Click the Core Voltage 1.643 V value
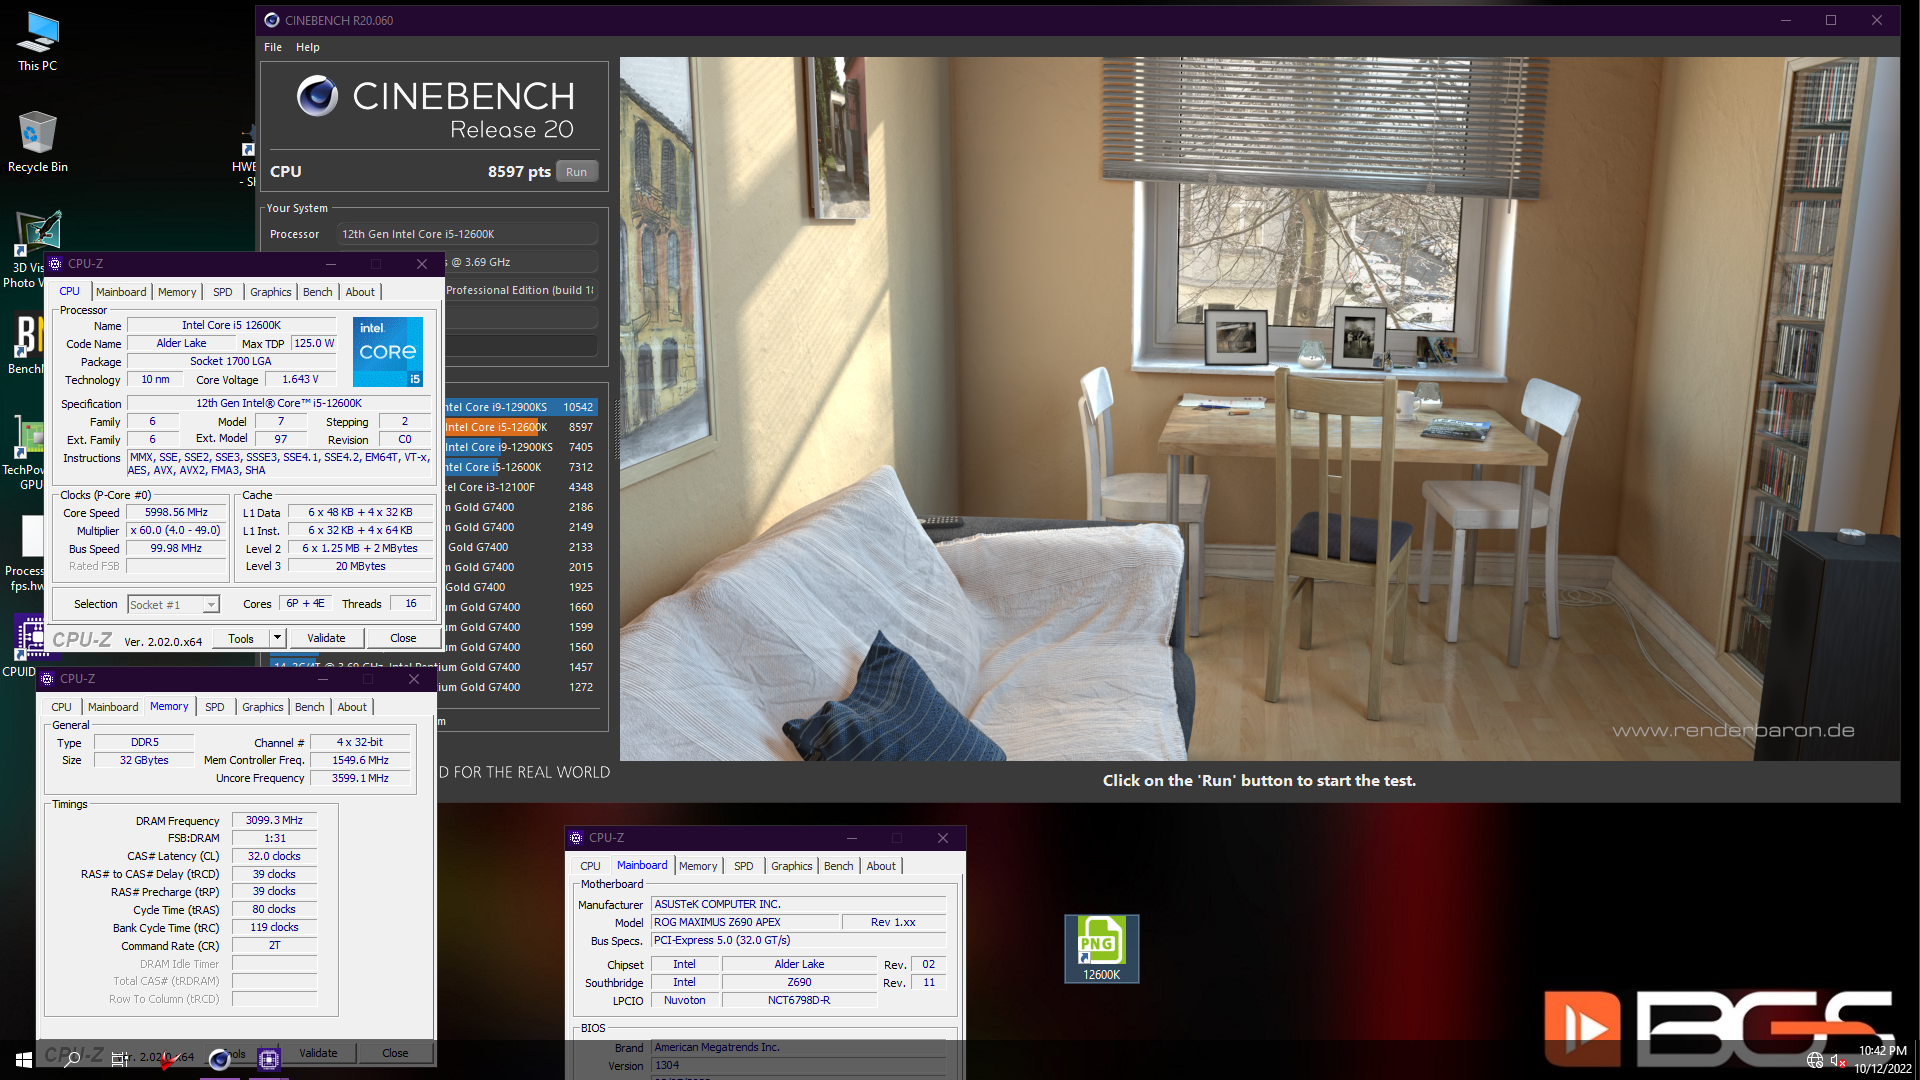 click(x=300, y=379)
